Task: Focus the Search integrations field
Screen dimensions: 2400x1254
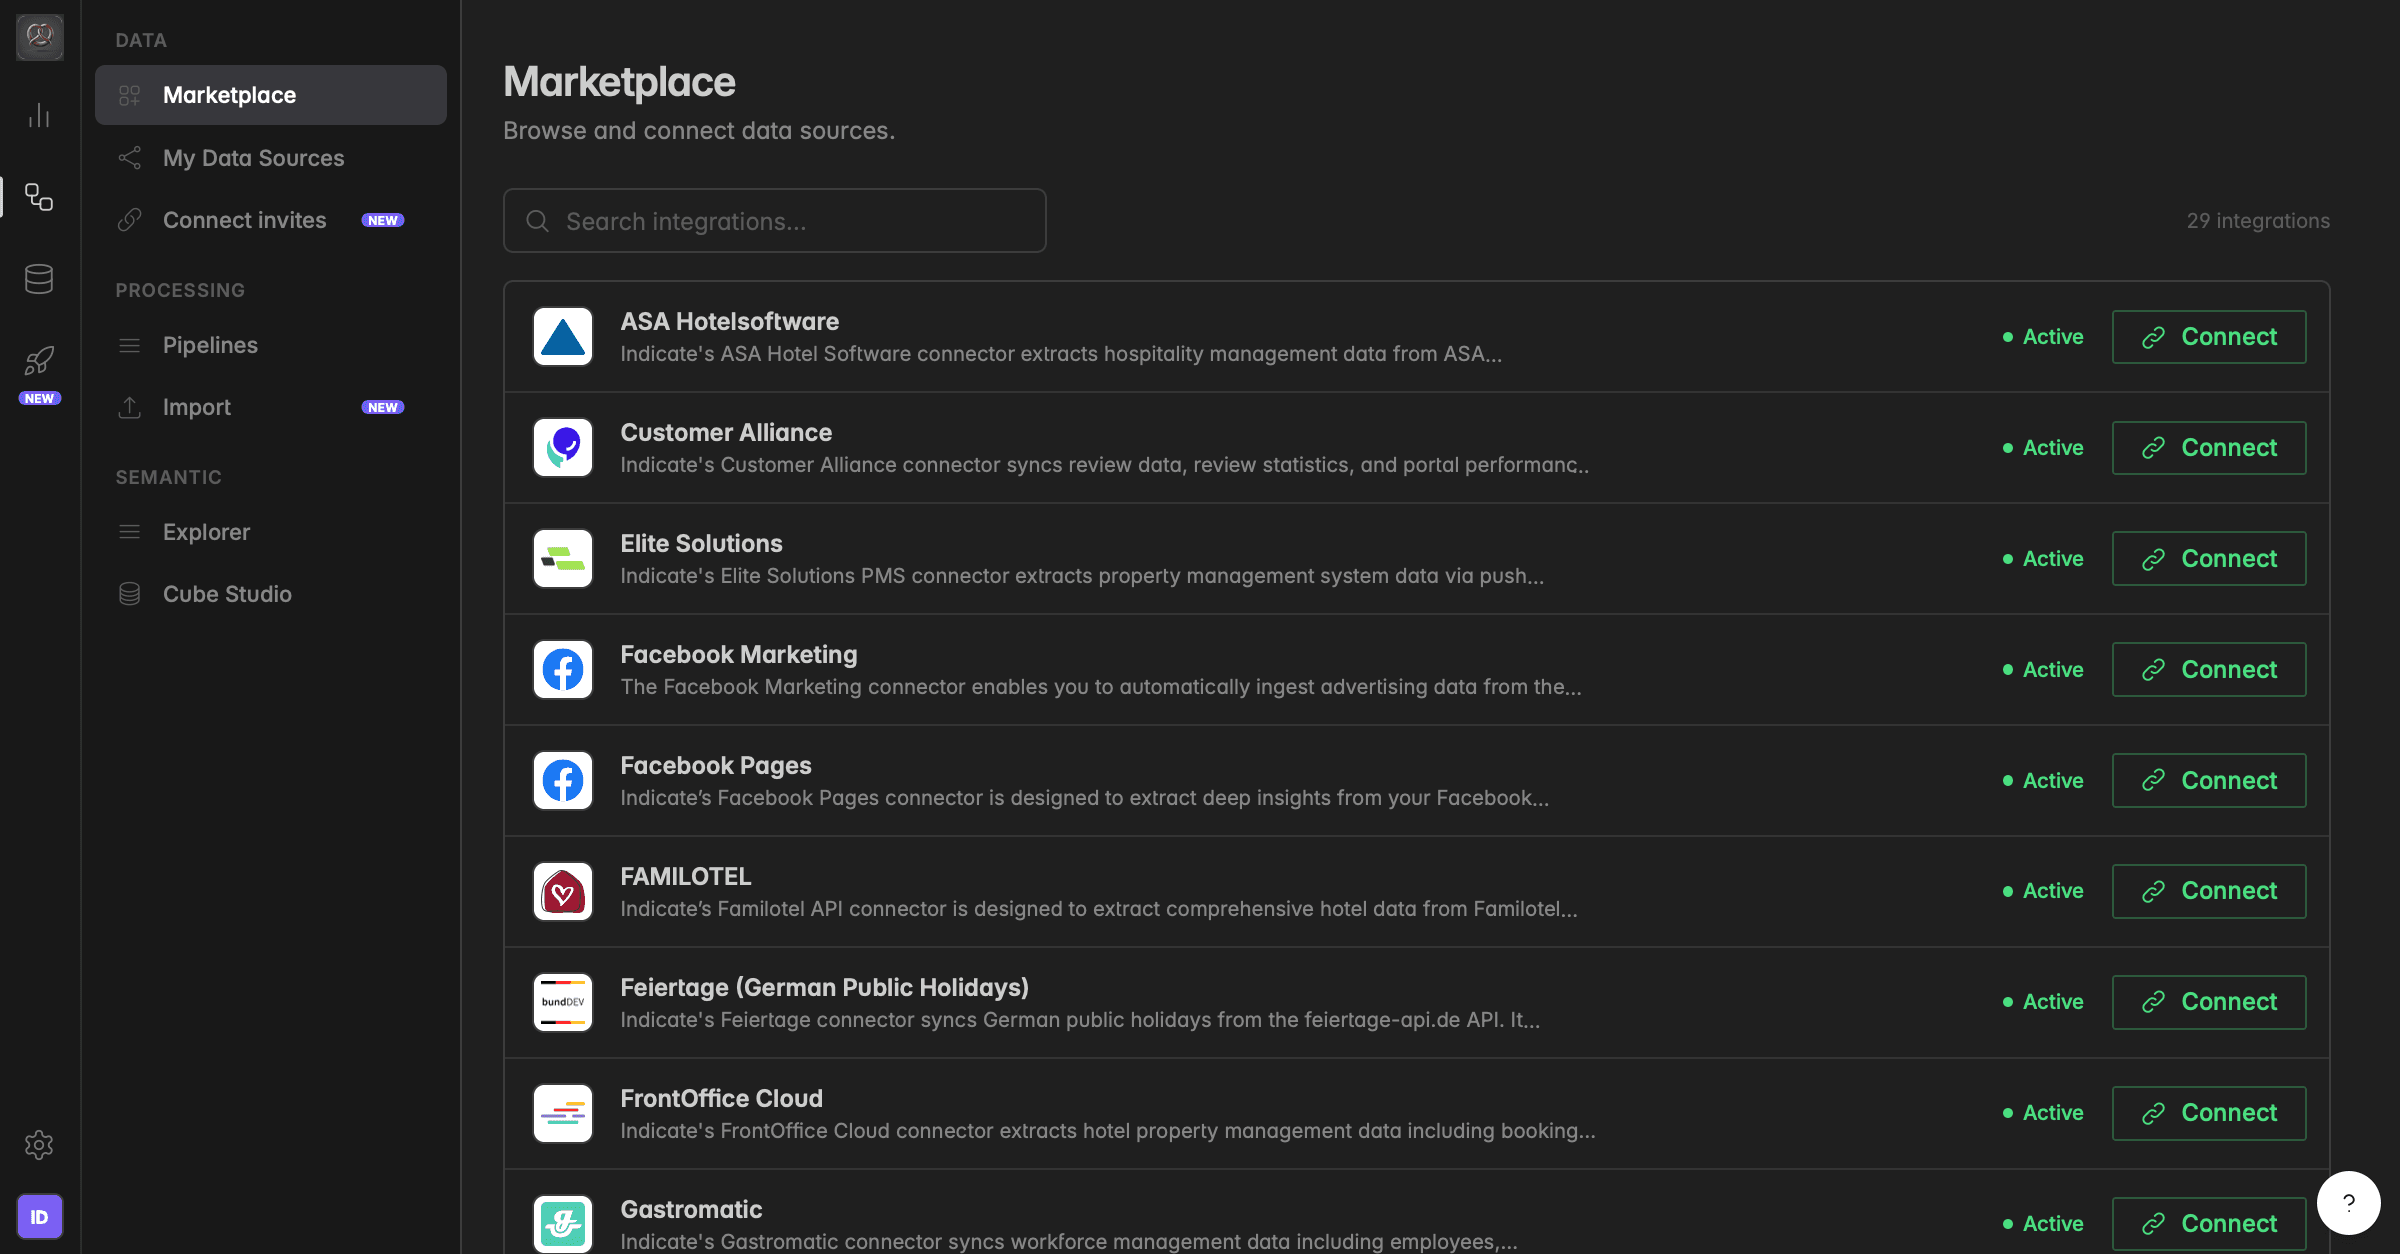Action: click(x=775, y=221)
